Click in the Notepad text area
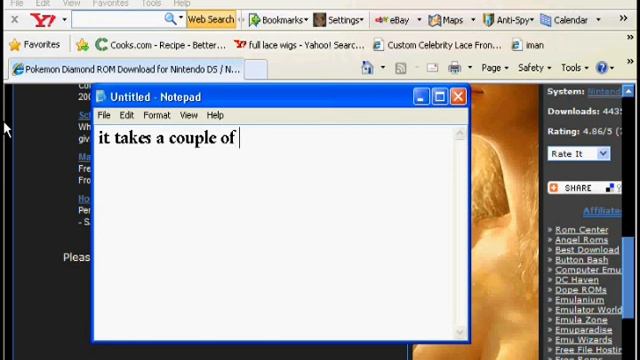The height and width of the screenshot is (360, 640). (x=273, y=233)
